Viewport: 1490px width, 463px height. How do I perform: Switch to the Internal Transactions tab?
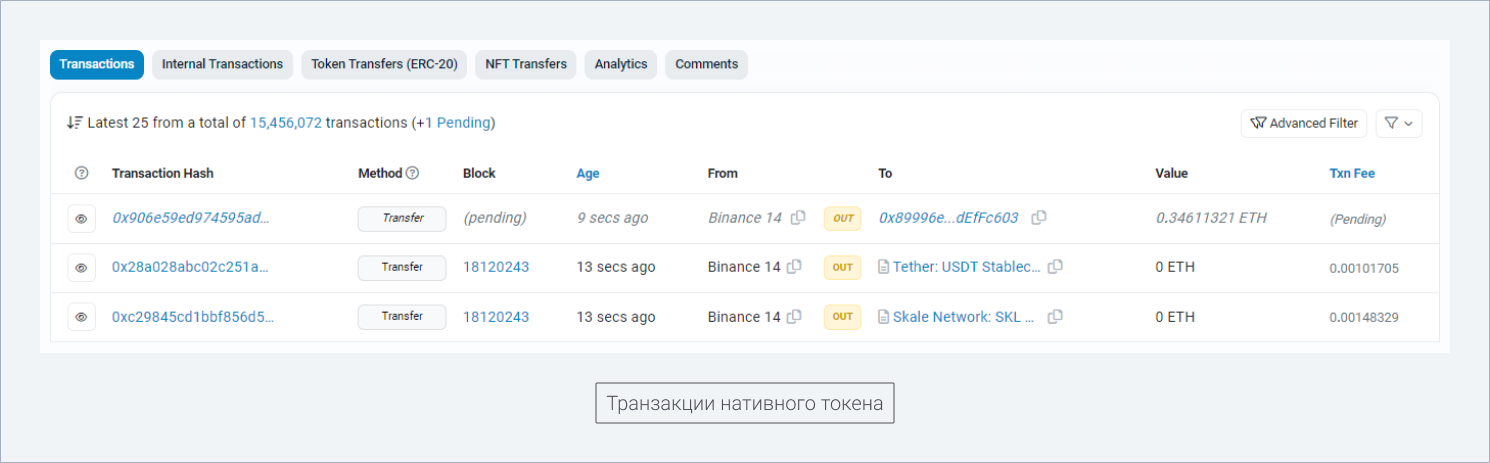click(x=222, y=64)
